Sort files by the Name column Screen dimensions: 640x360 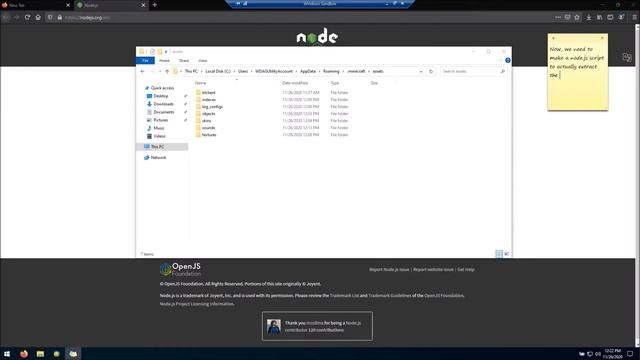(200, 83)
